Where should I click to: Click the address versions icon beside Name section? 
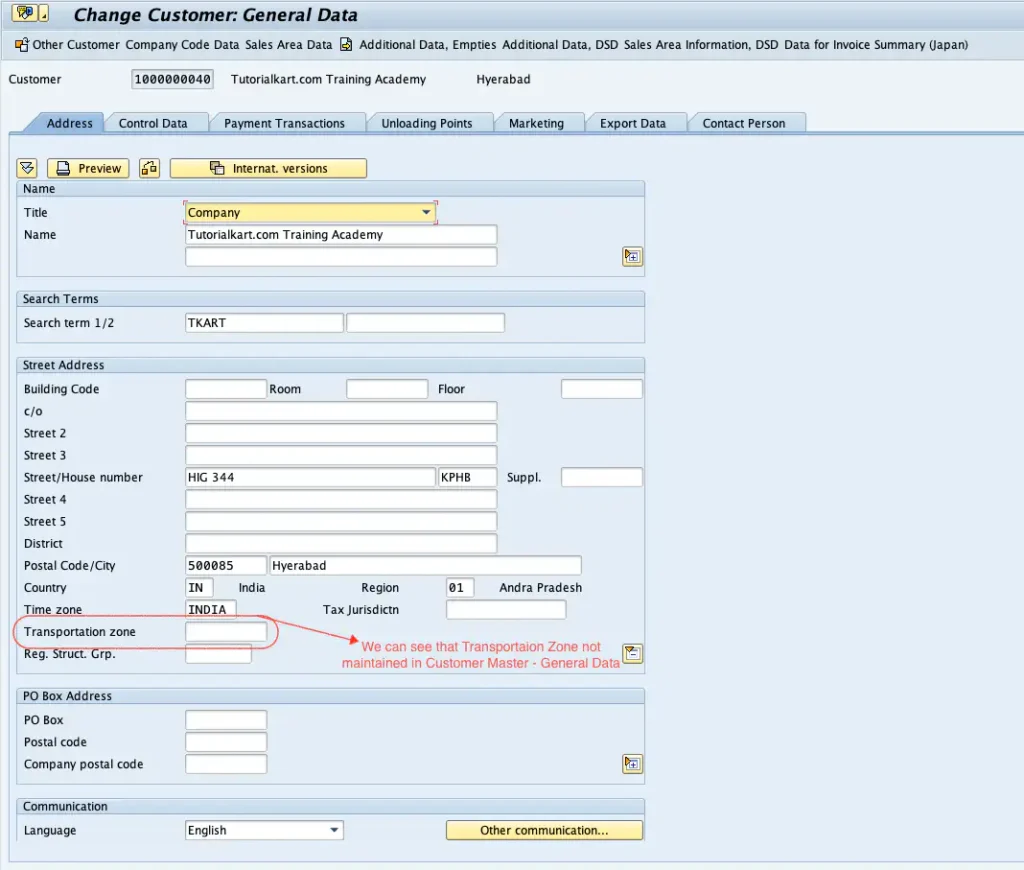632,256
